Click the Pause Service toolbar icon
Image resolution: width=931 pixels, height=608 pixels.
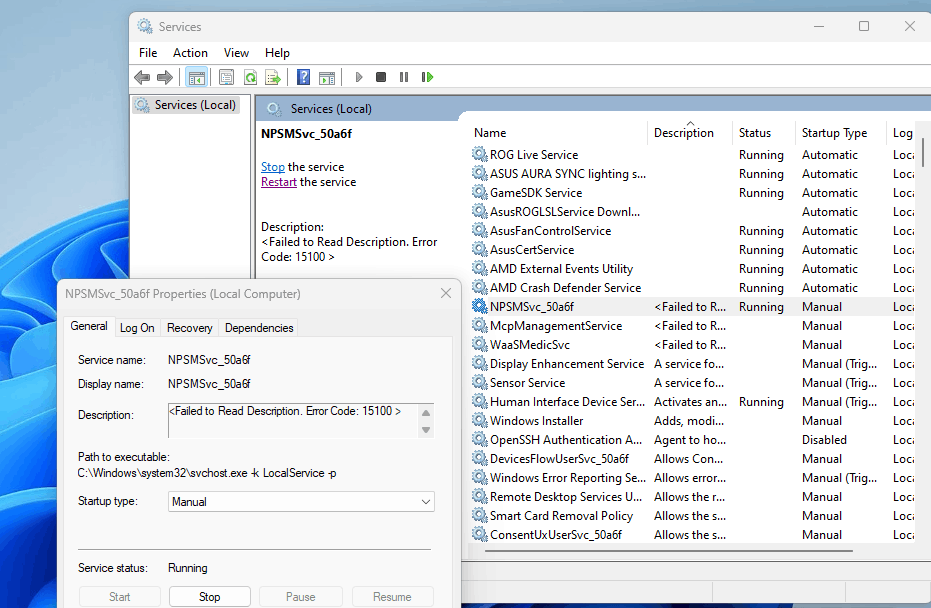404,77
